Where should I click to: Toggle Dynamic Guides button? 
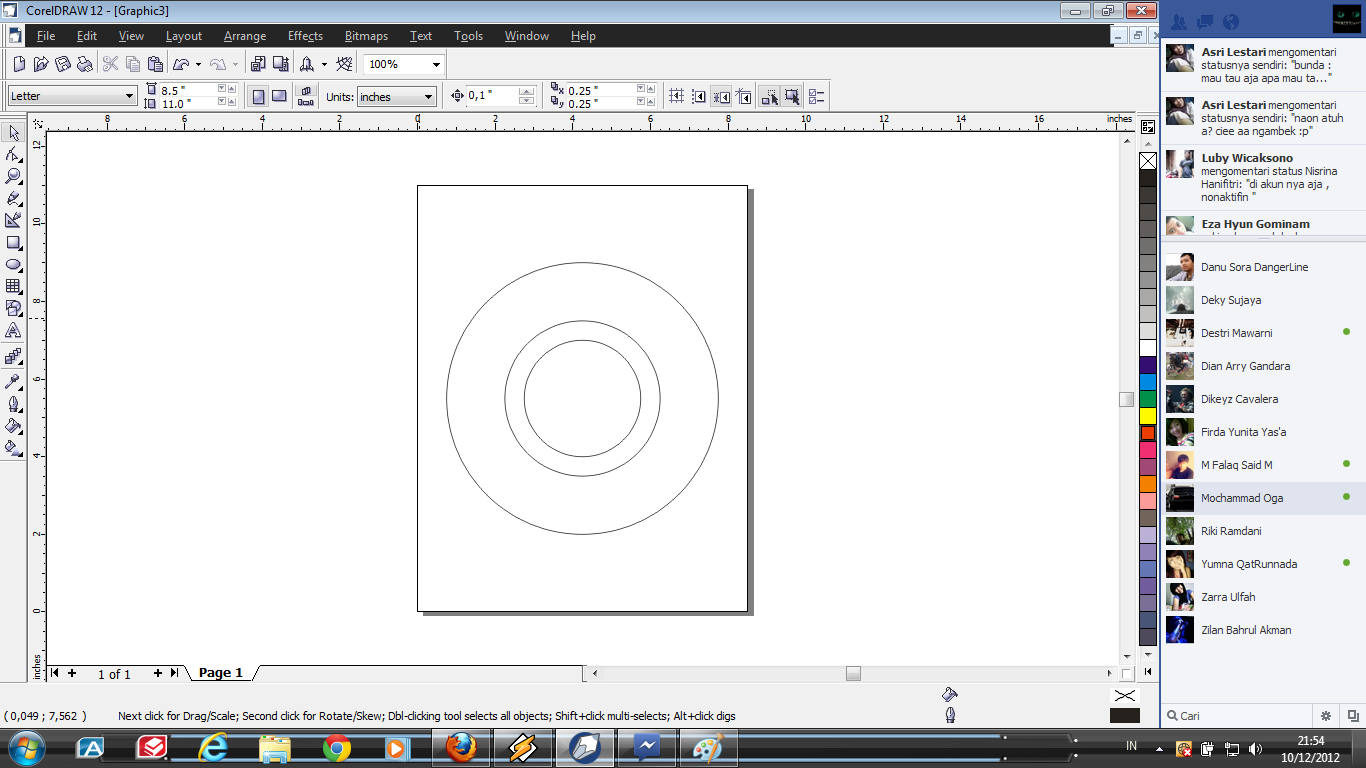click(x=743, y=97)
